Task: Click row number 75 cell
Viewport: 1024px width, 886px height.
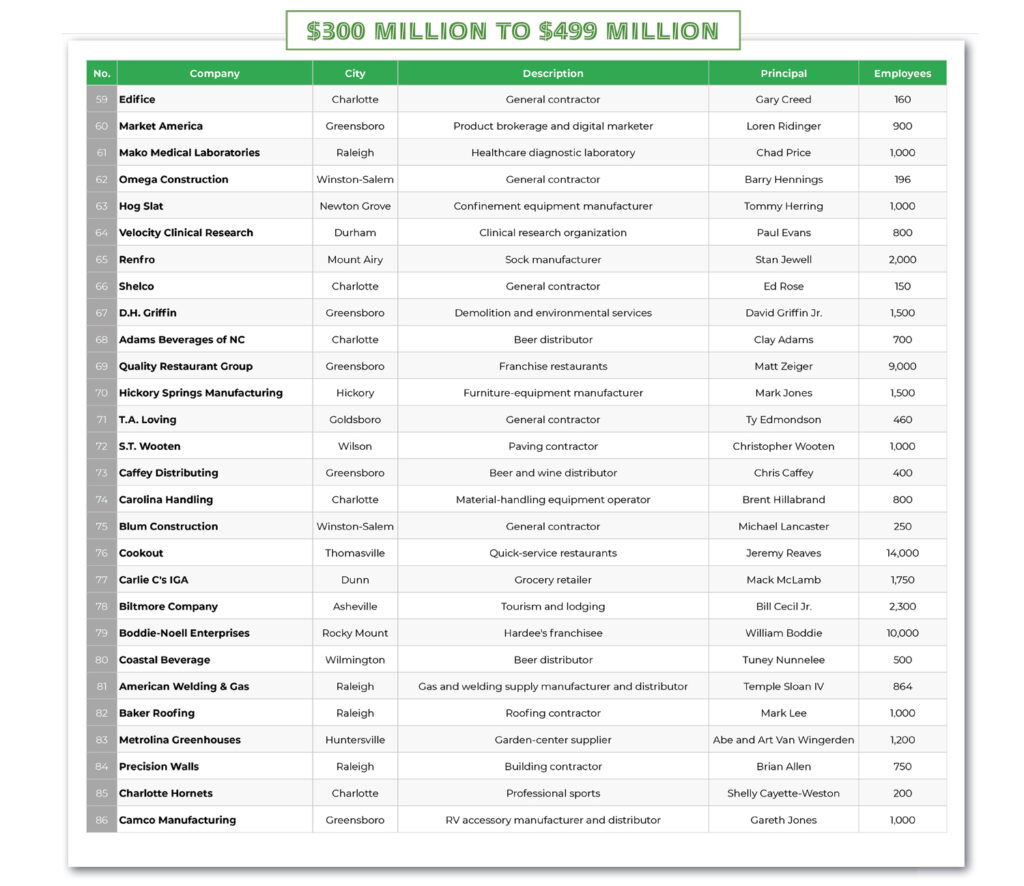Action: coord(101,526)
